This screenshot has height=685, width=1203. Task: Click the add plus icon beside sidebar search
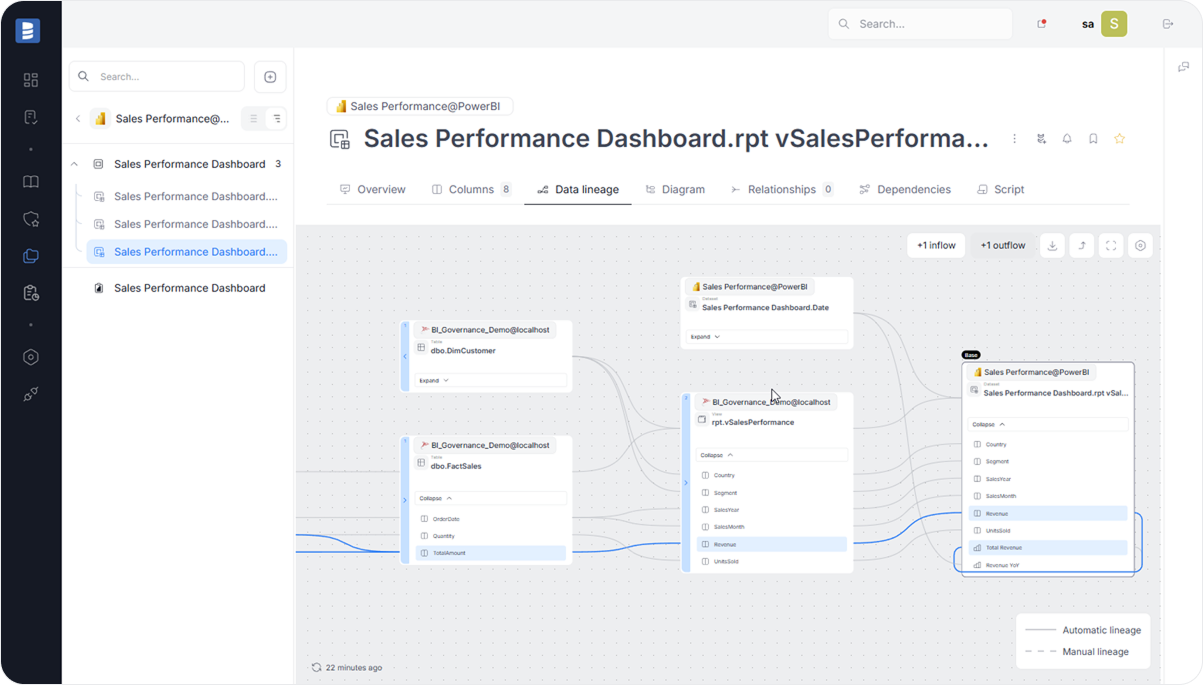[270, 77]
